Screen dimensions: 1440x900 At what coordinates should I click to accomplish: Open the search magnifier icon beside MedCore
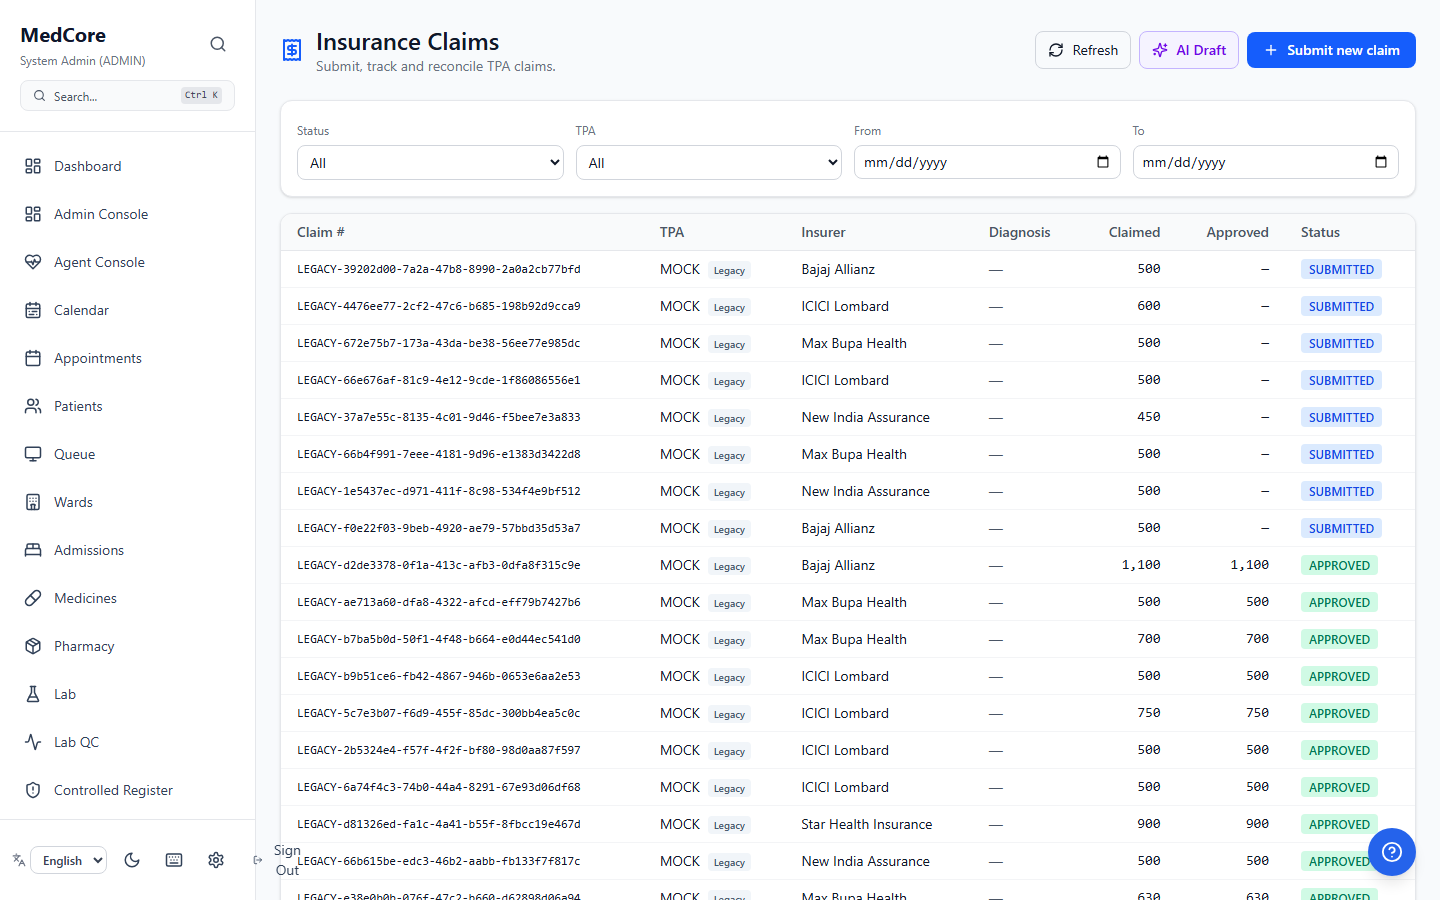(218, 44)
